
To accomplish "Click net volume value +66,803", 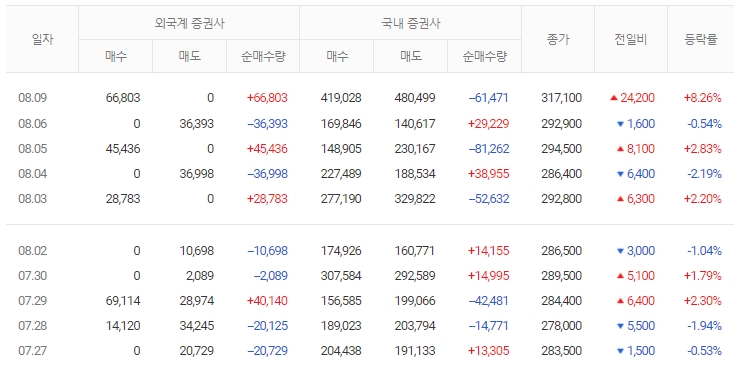I will (x=267, y=98).
